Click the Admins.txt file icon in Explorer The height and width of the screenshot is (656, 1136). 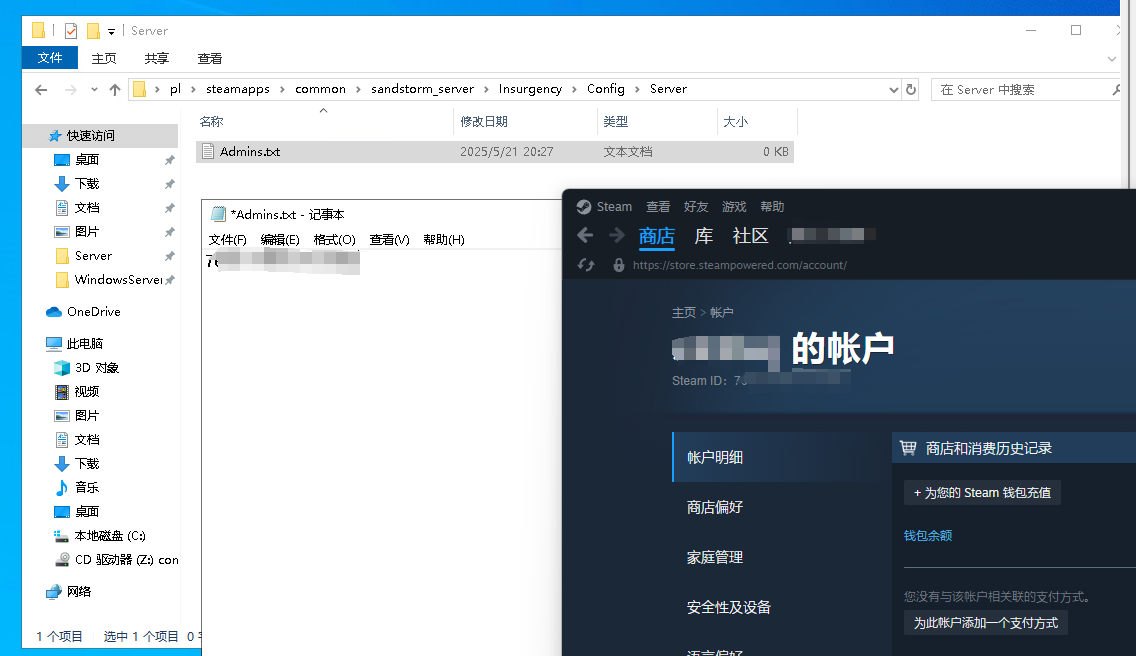208,151
